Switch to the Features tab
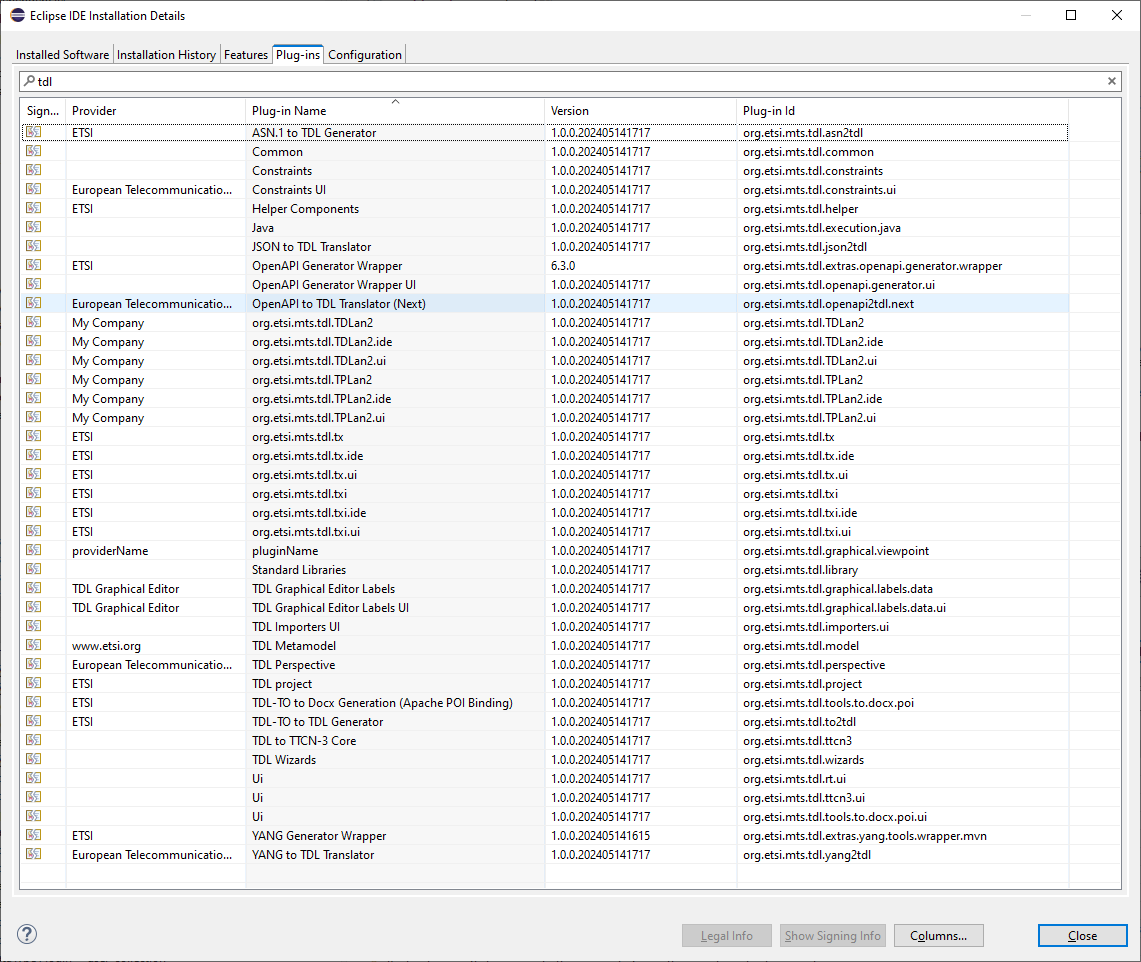 click(x=246, y=55)
